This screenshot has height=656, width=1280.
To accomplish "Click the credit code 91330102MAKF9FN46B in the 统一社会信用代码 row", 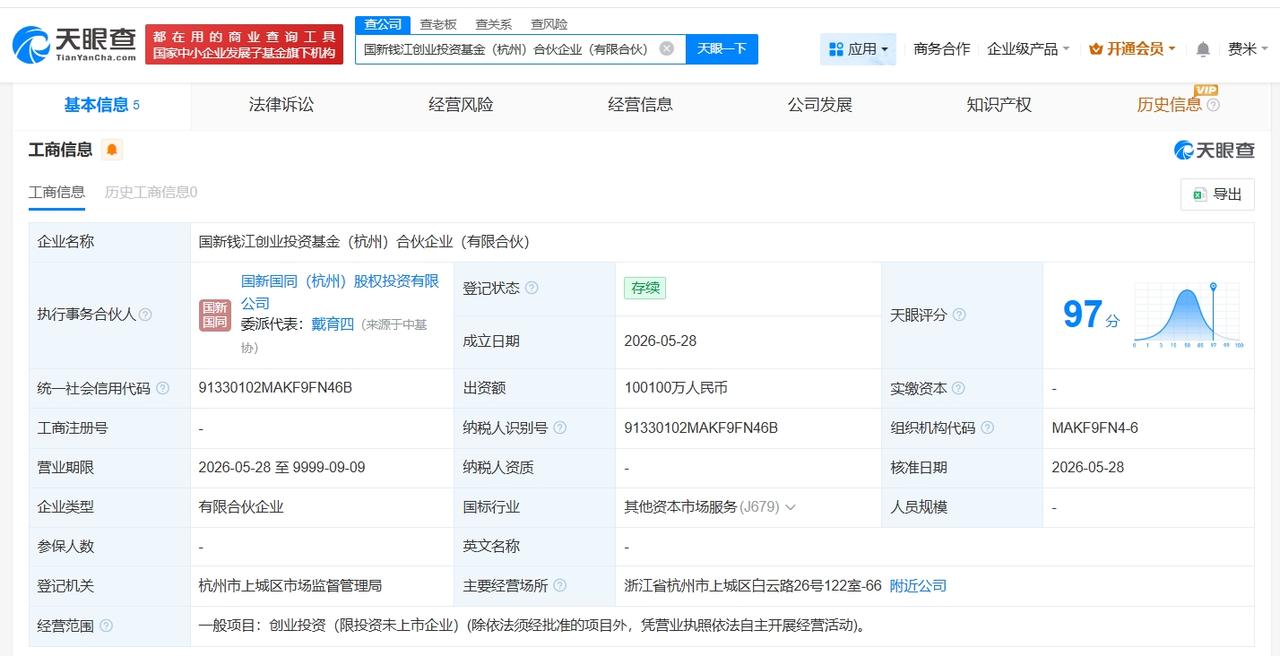I will [x=276, y=388].
